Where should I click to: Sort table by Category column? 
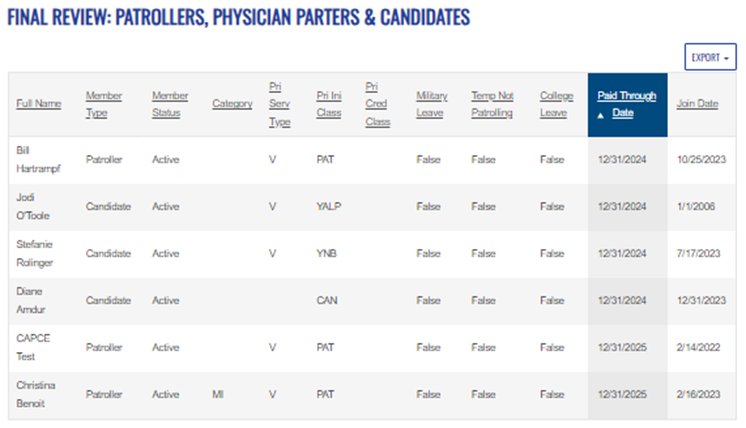pos(232,103)
